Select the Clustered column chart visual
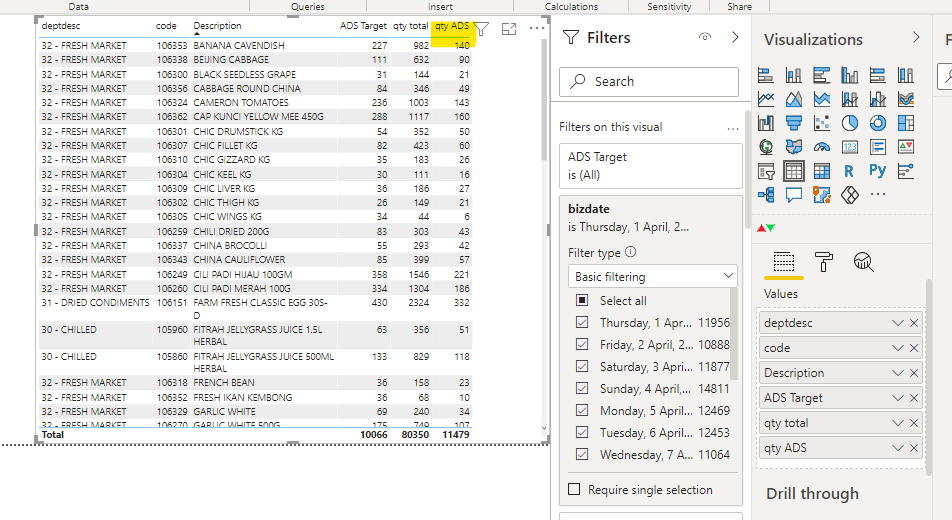This screenshot has width=952, height=520. pos(849,75)
